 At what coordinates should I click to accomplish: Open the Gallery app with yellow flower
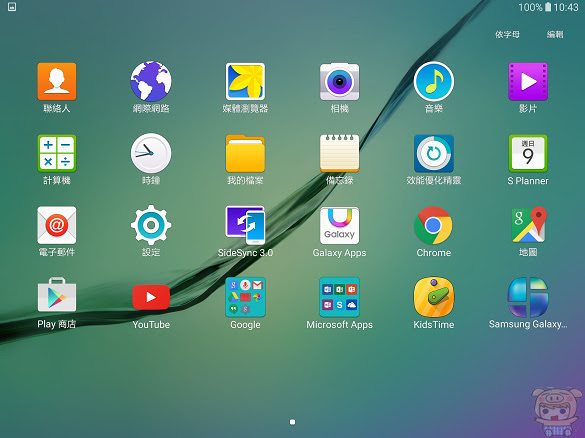245,82
